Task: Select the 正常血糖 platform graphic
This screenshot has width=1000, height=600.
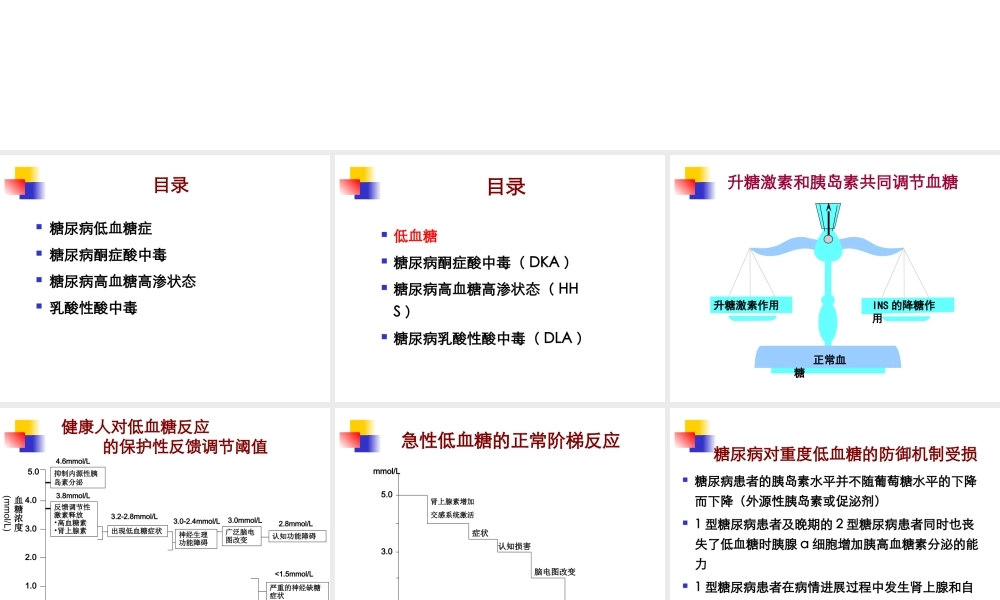Action: [827, 360]
